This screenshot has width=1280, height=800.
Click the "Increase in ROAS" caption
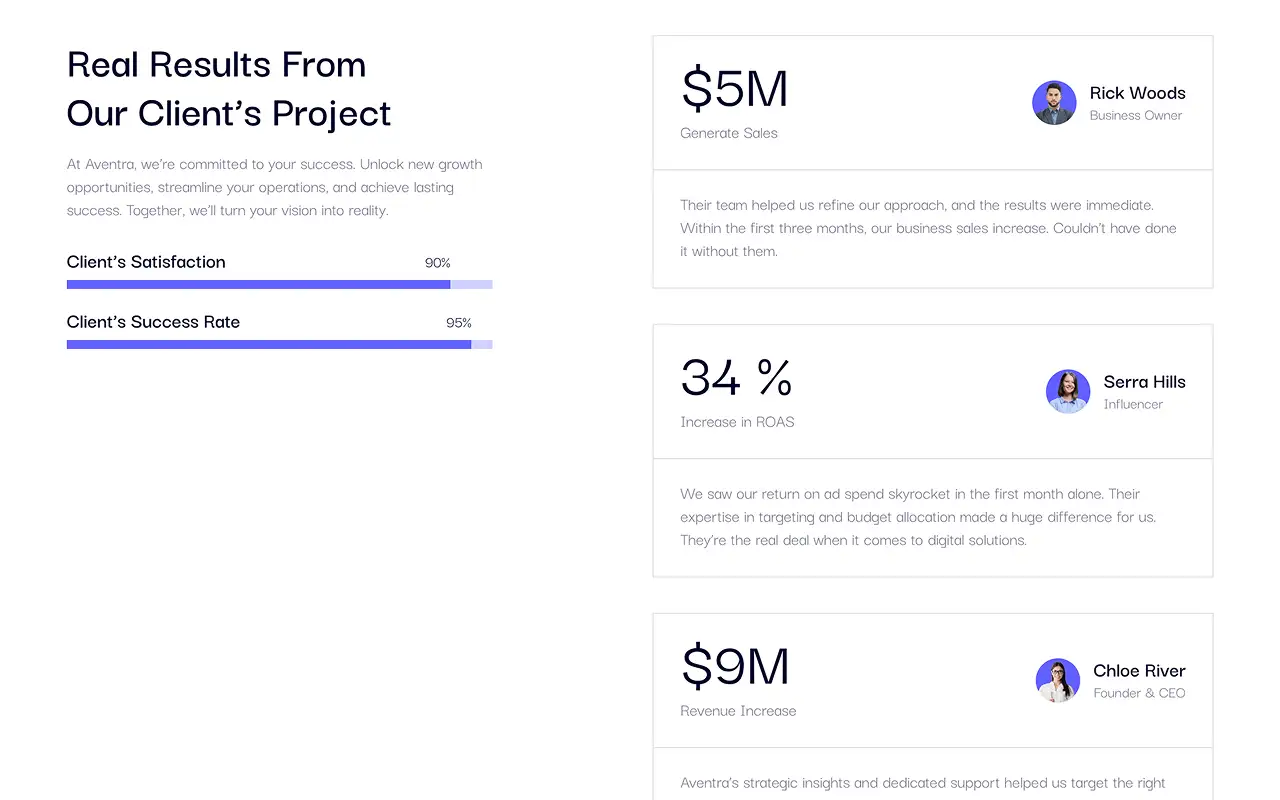click(737, 422)
